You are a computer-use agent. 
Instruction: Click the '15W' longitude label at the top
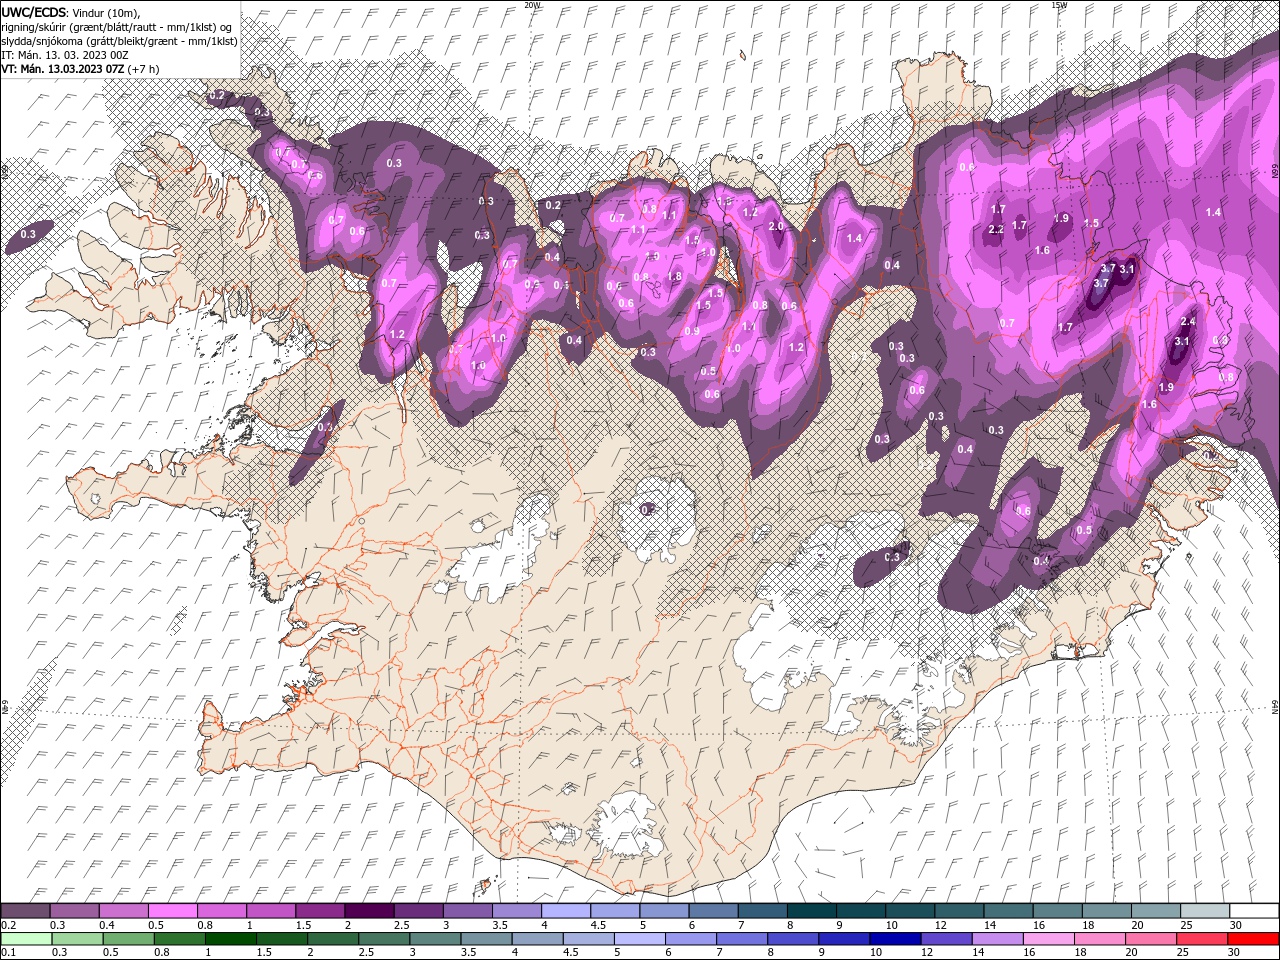[x=1059, y=5]
